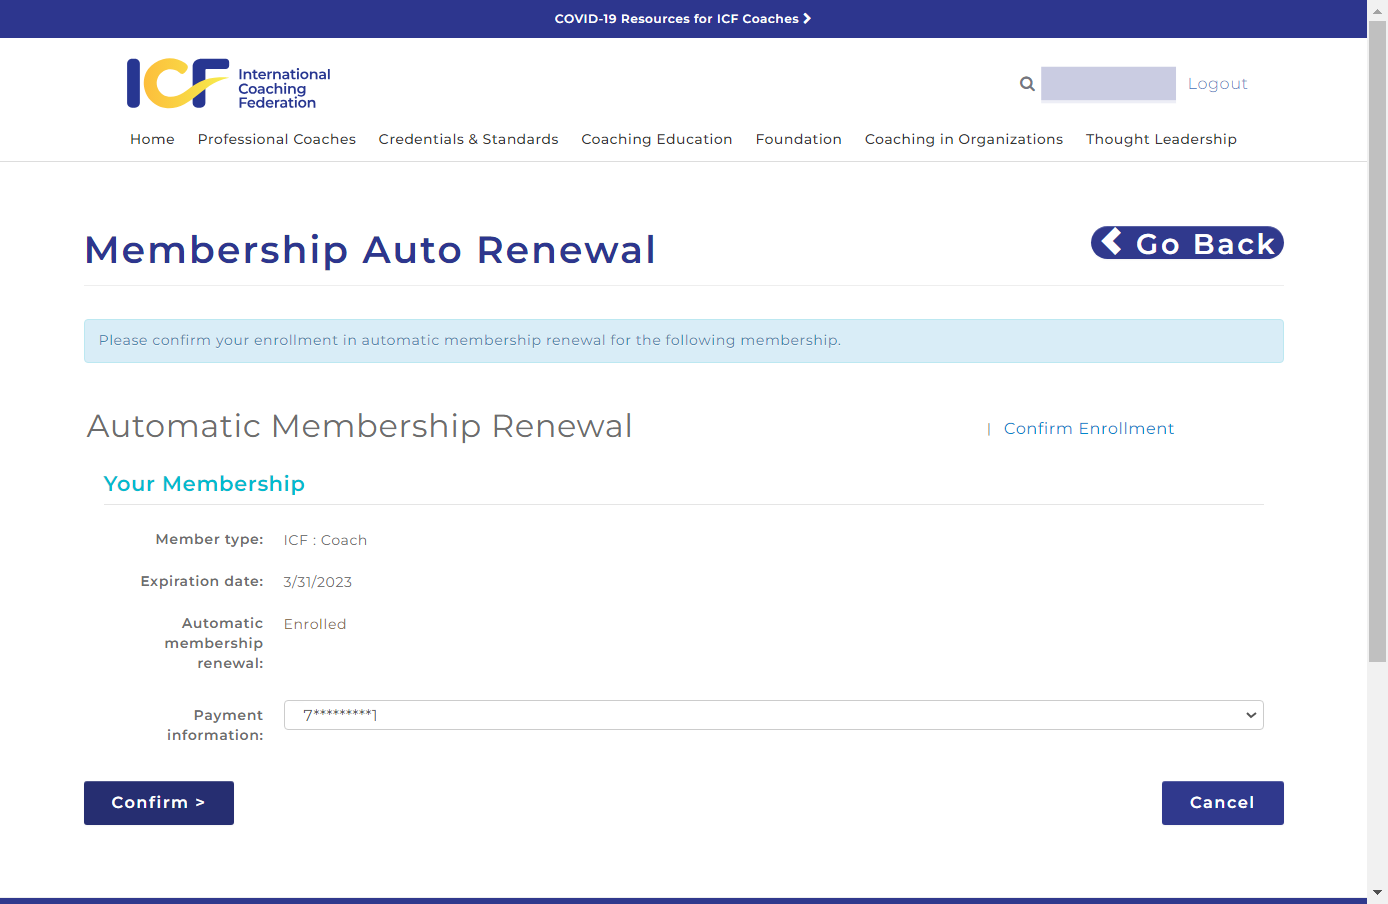Click the blue enrollment confirmation notice text

pyautogui.click(x=470, y=340)
